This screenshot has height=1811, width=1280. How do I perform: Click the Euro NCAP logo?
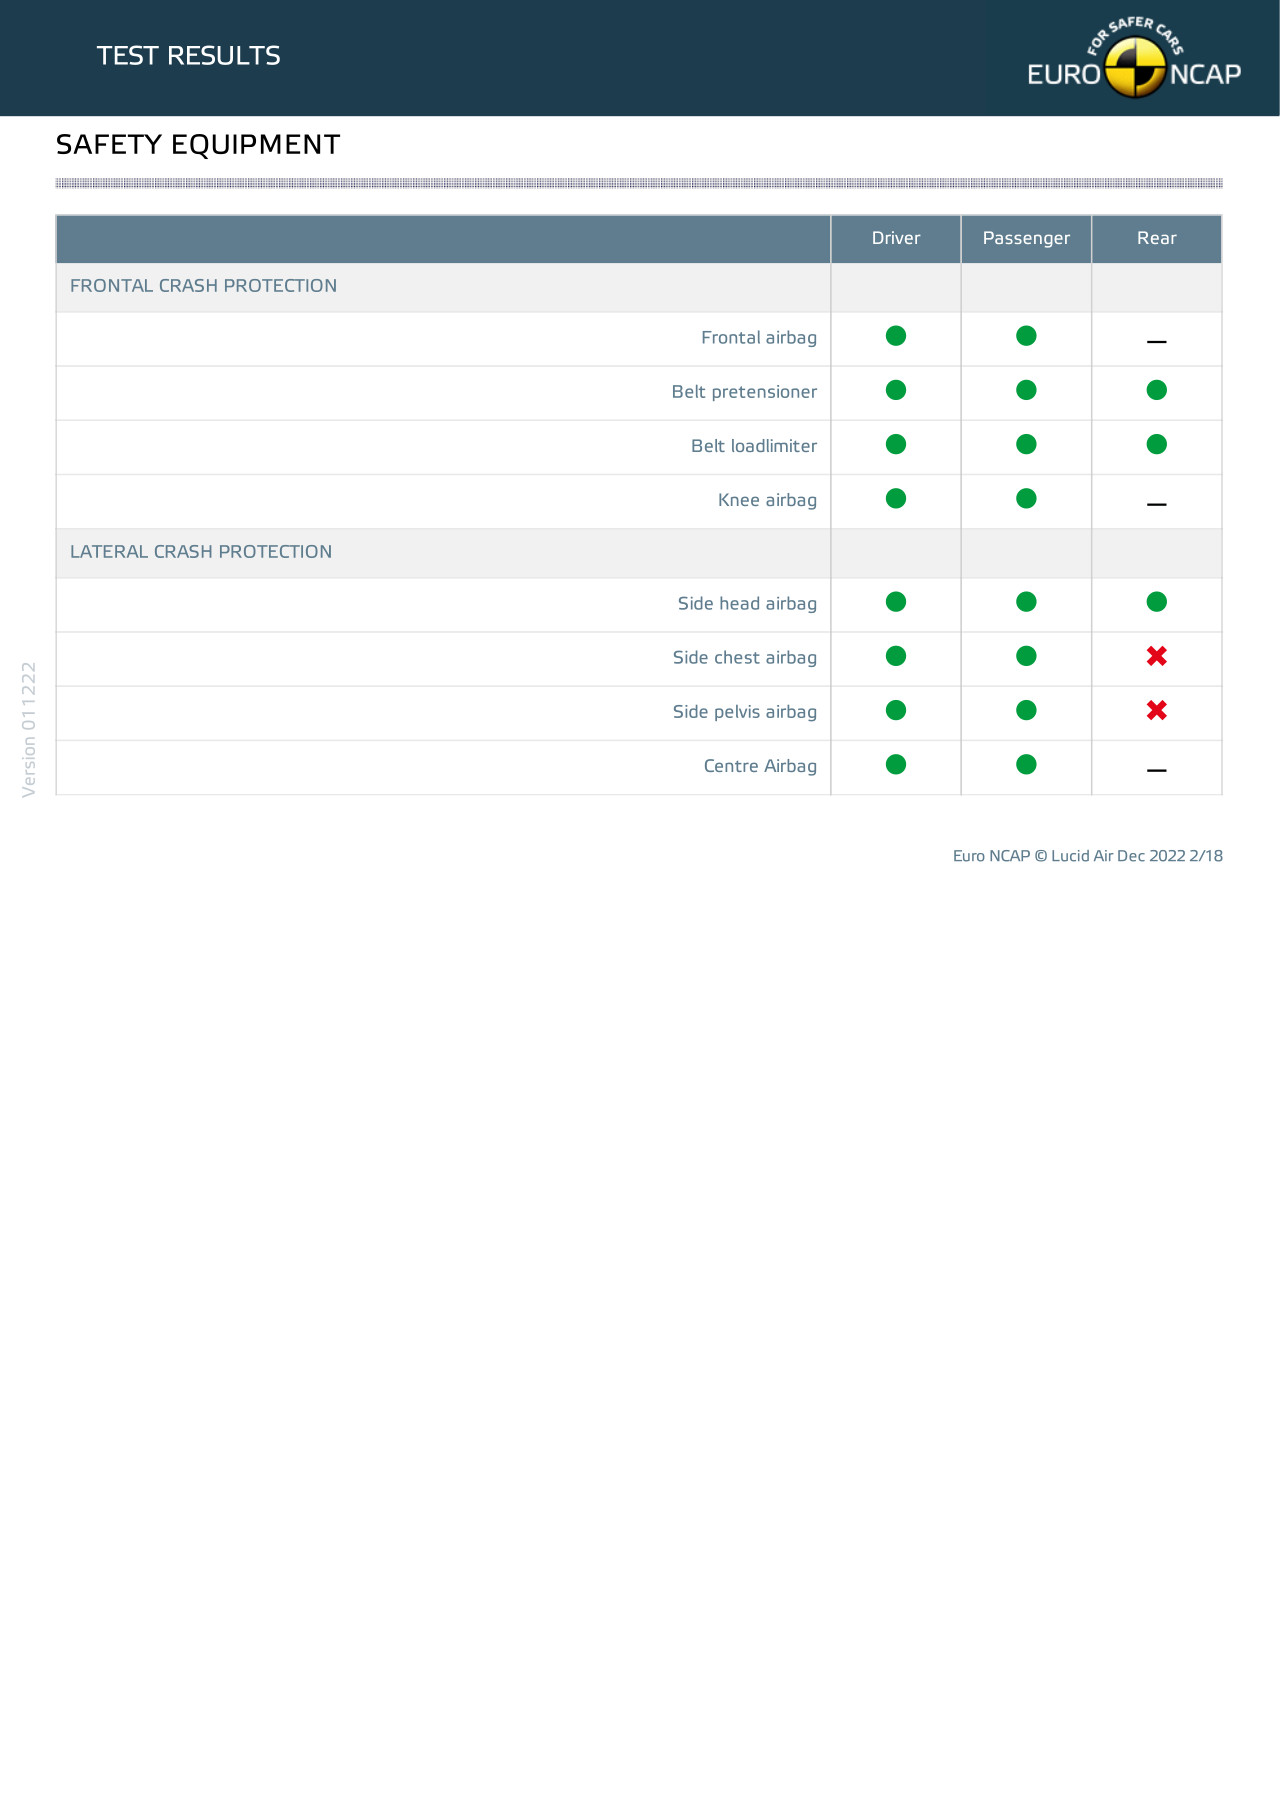pyautogui.click(x=1134, y=58)
